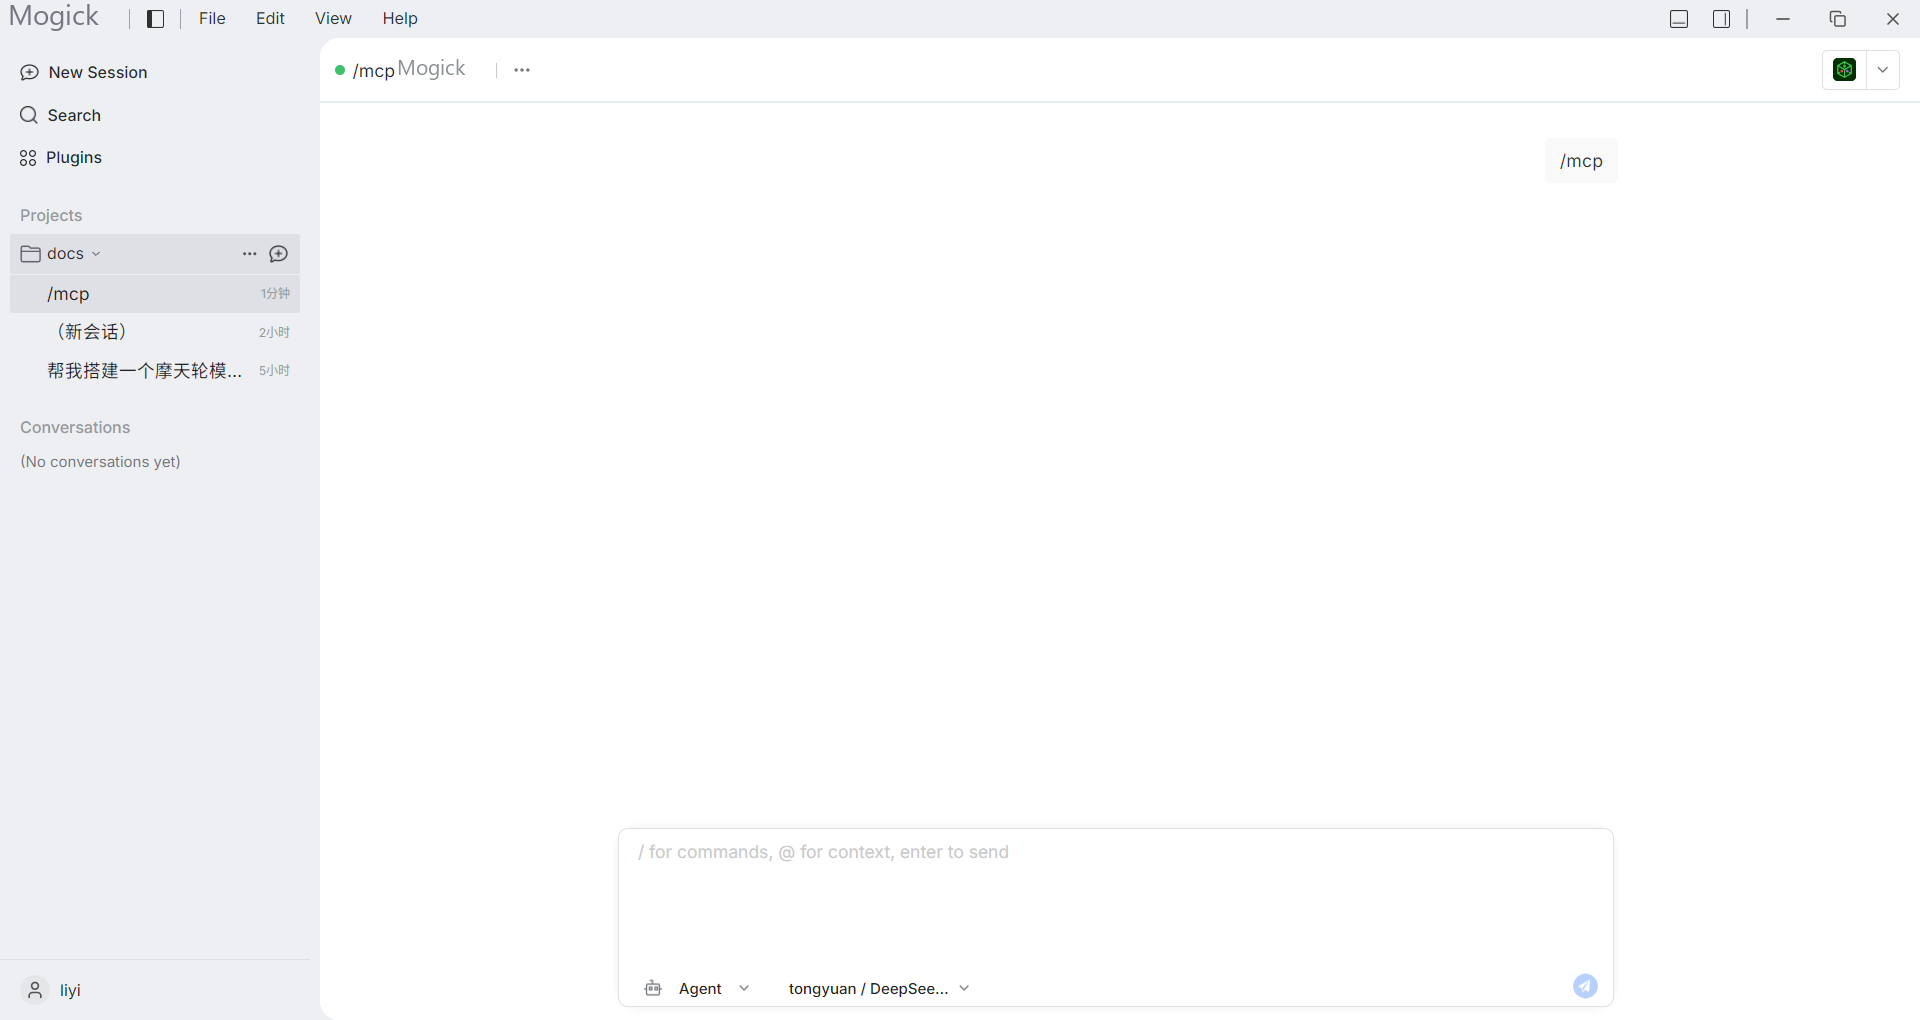Send the message with paper plane icon
Viewport: 1920px width, 1020px height.
(1585, 986)
